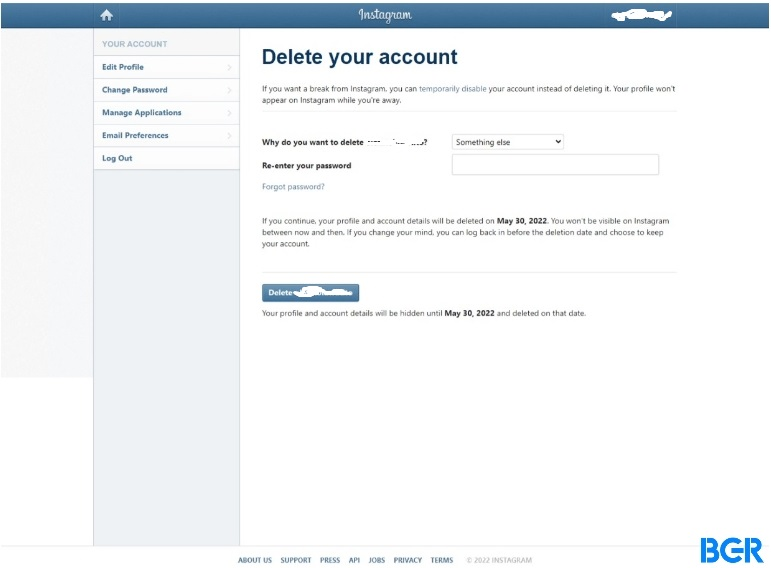Screen dimensions: 771x568
Task: Focus the re-enter password field
Action: pos(555,165)
